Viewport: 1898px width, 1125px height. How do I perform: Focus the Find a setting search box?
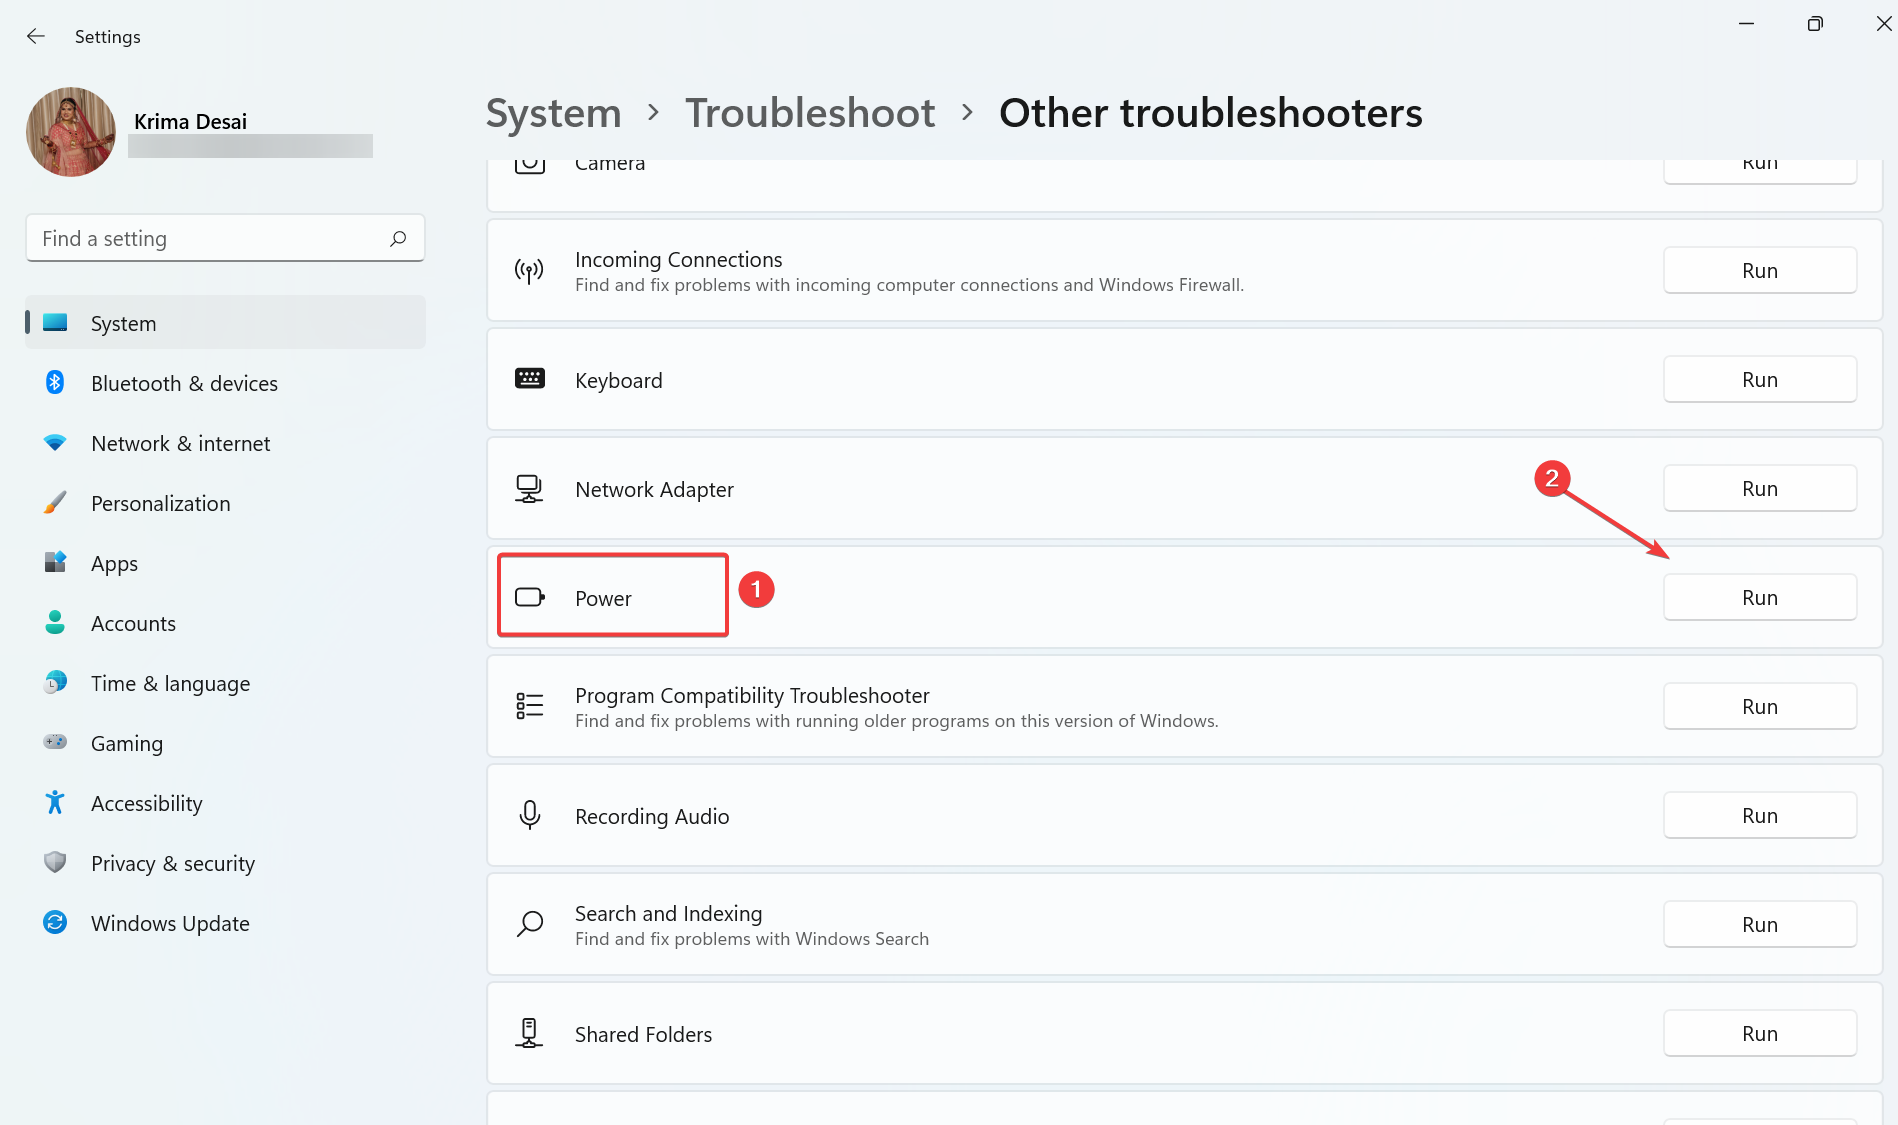pos(210,238)
